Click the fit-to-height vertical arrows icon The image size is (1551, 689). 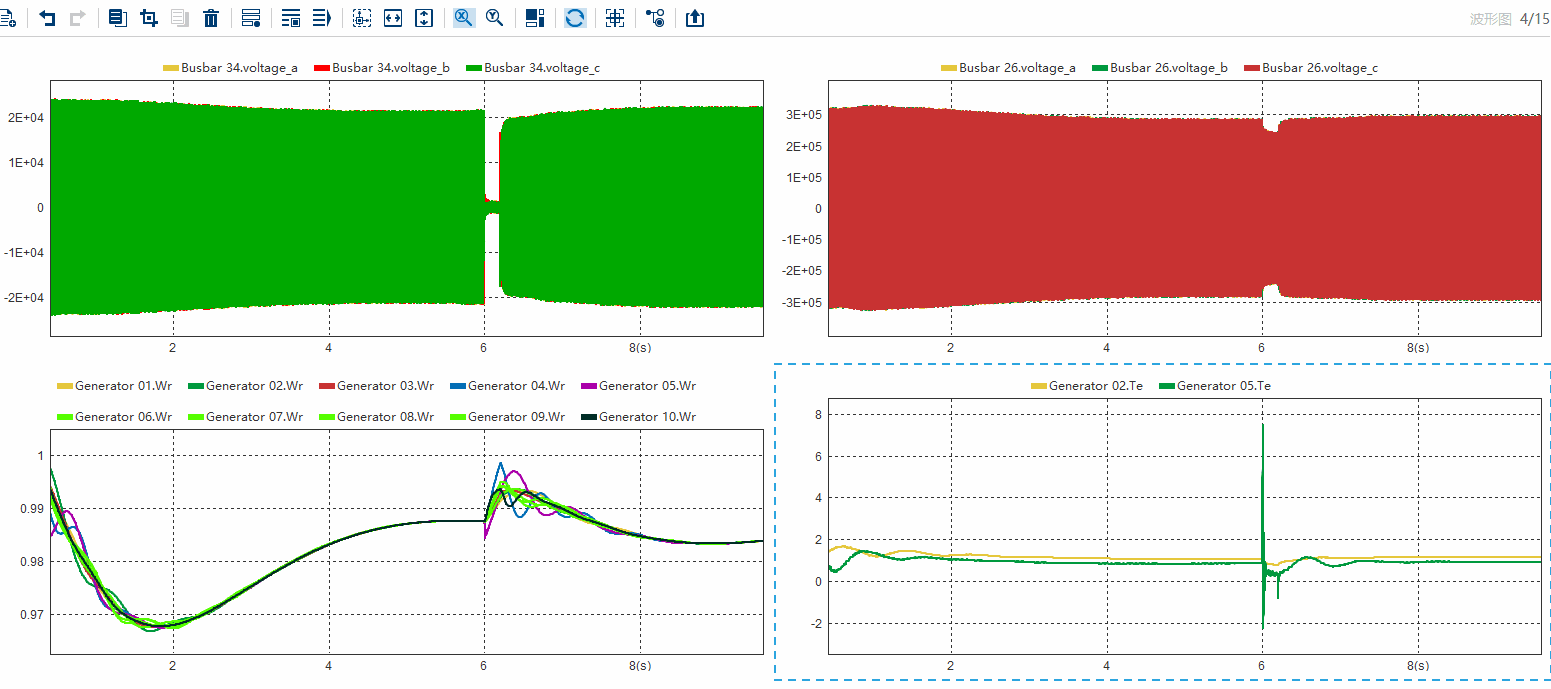424,18
